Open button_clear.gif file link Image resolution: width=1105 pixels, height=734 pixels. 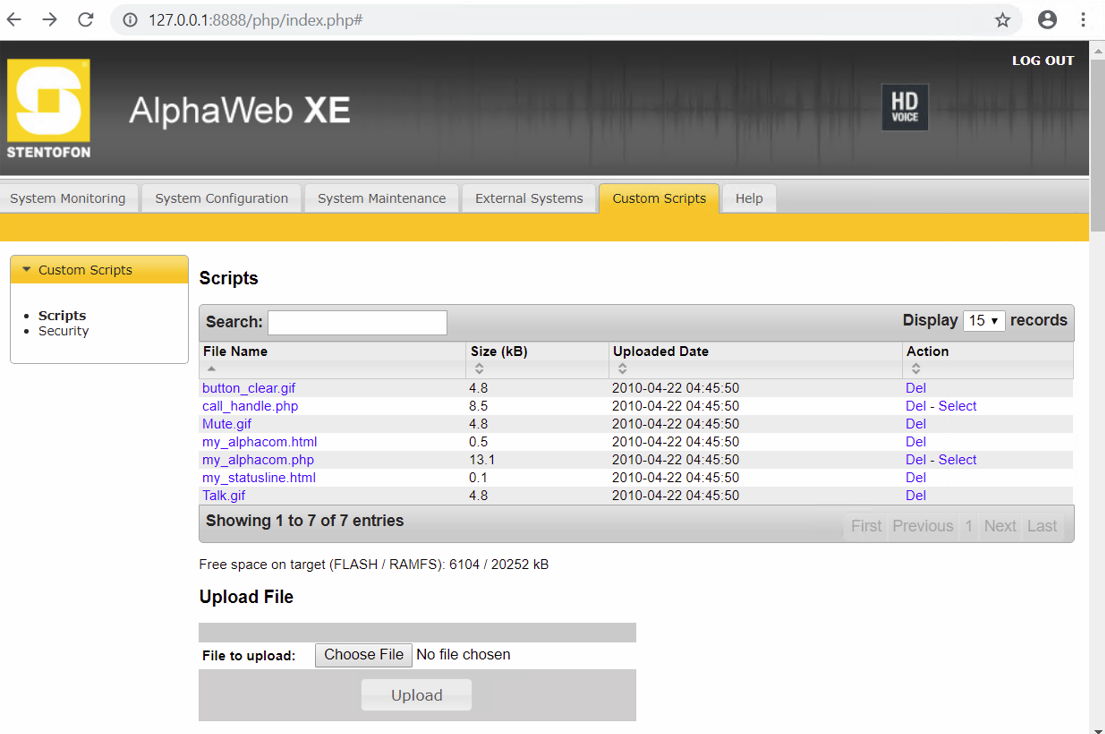249,388
